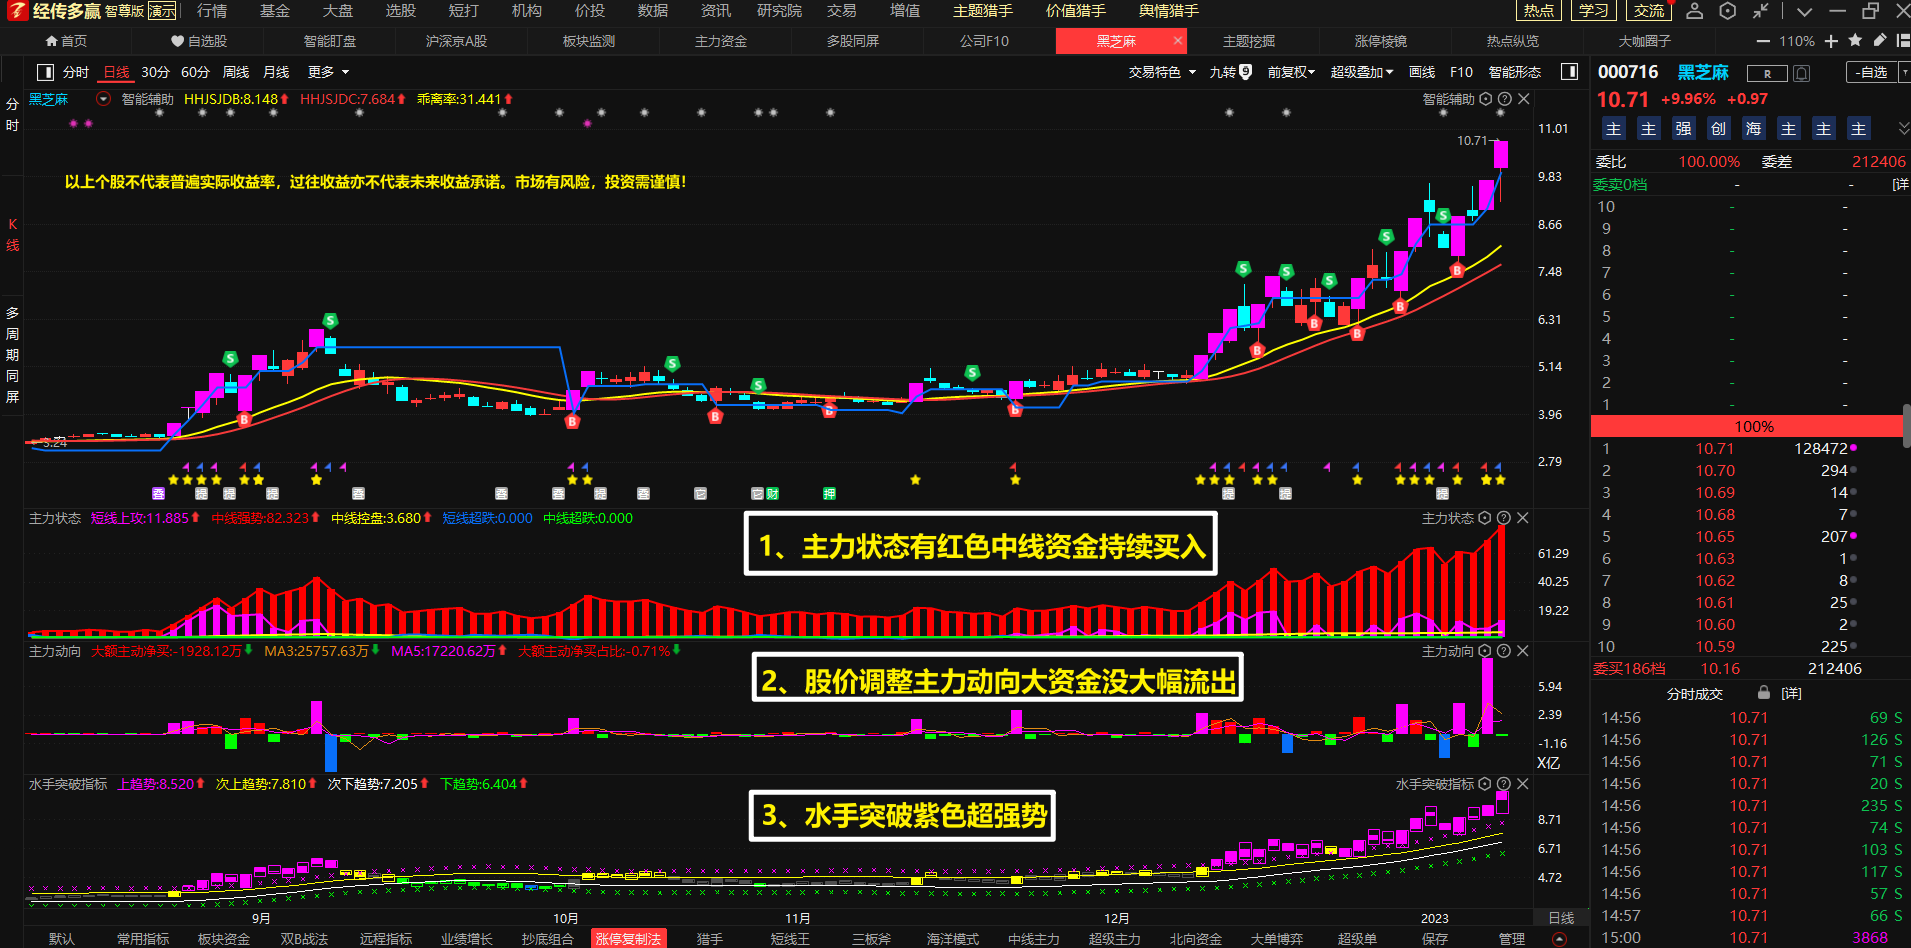Close the 水手突破指标 indicator panel
The image size is (1911, 948).
pyautogui.click(x=1523, y=784)
